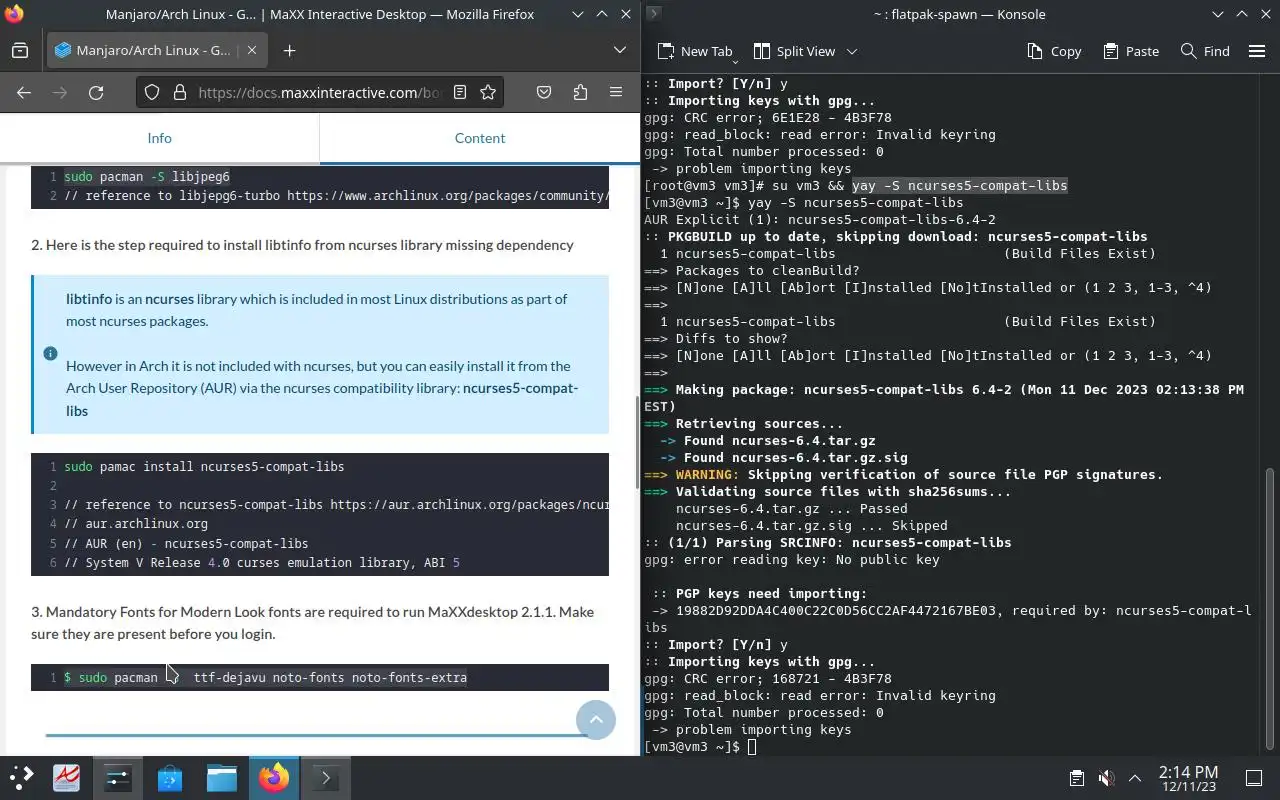Open Firefox extensions menu
The width and height of the screenshot is (1280, 800).
pyautogui.click(x=580, y=92)
